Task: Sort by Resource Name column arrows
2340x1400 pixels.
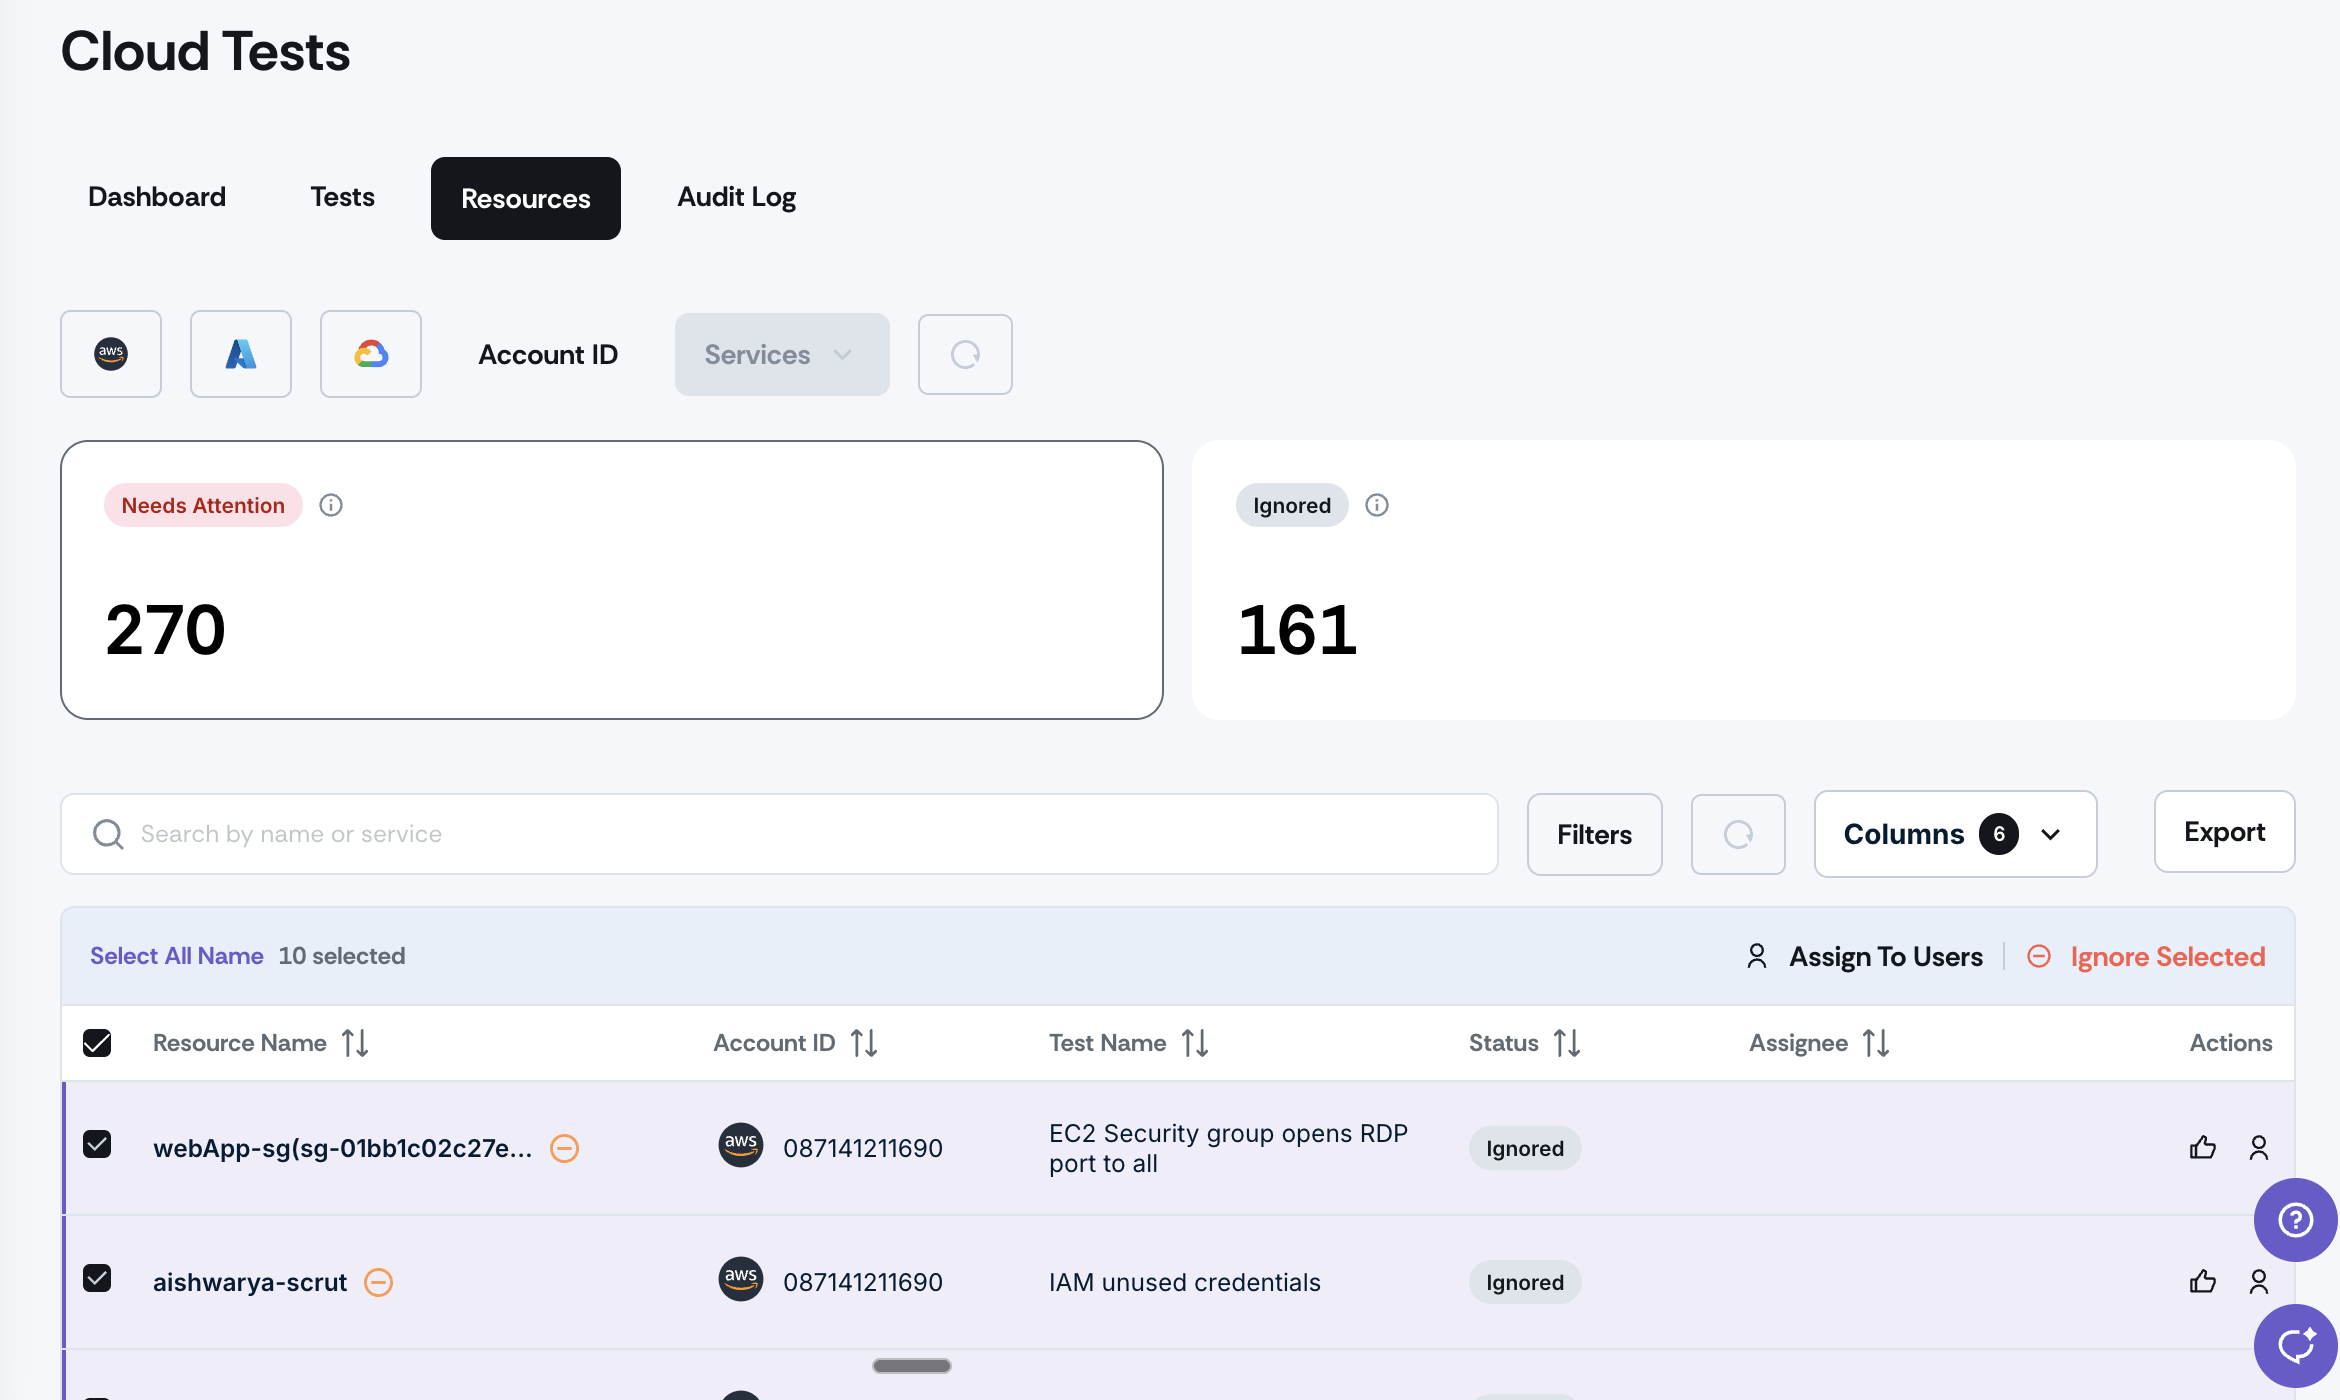Action: (x=355, y=1043)
